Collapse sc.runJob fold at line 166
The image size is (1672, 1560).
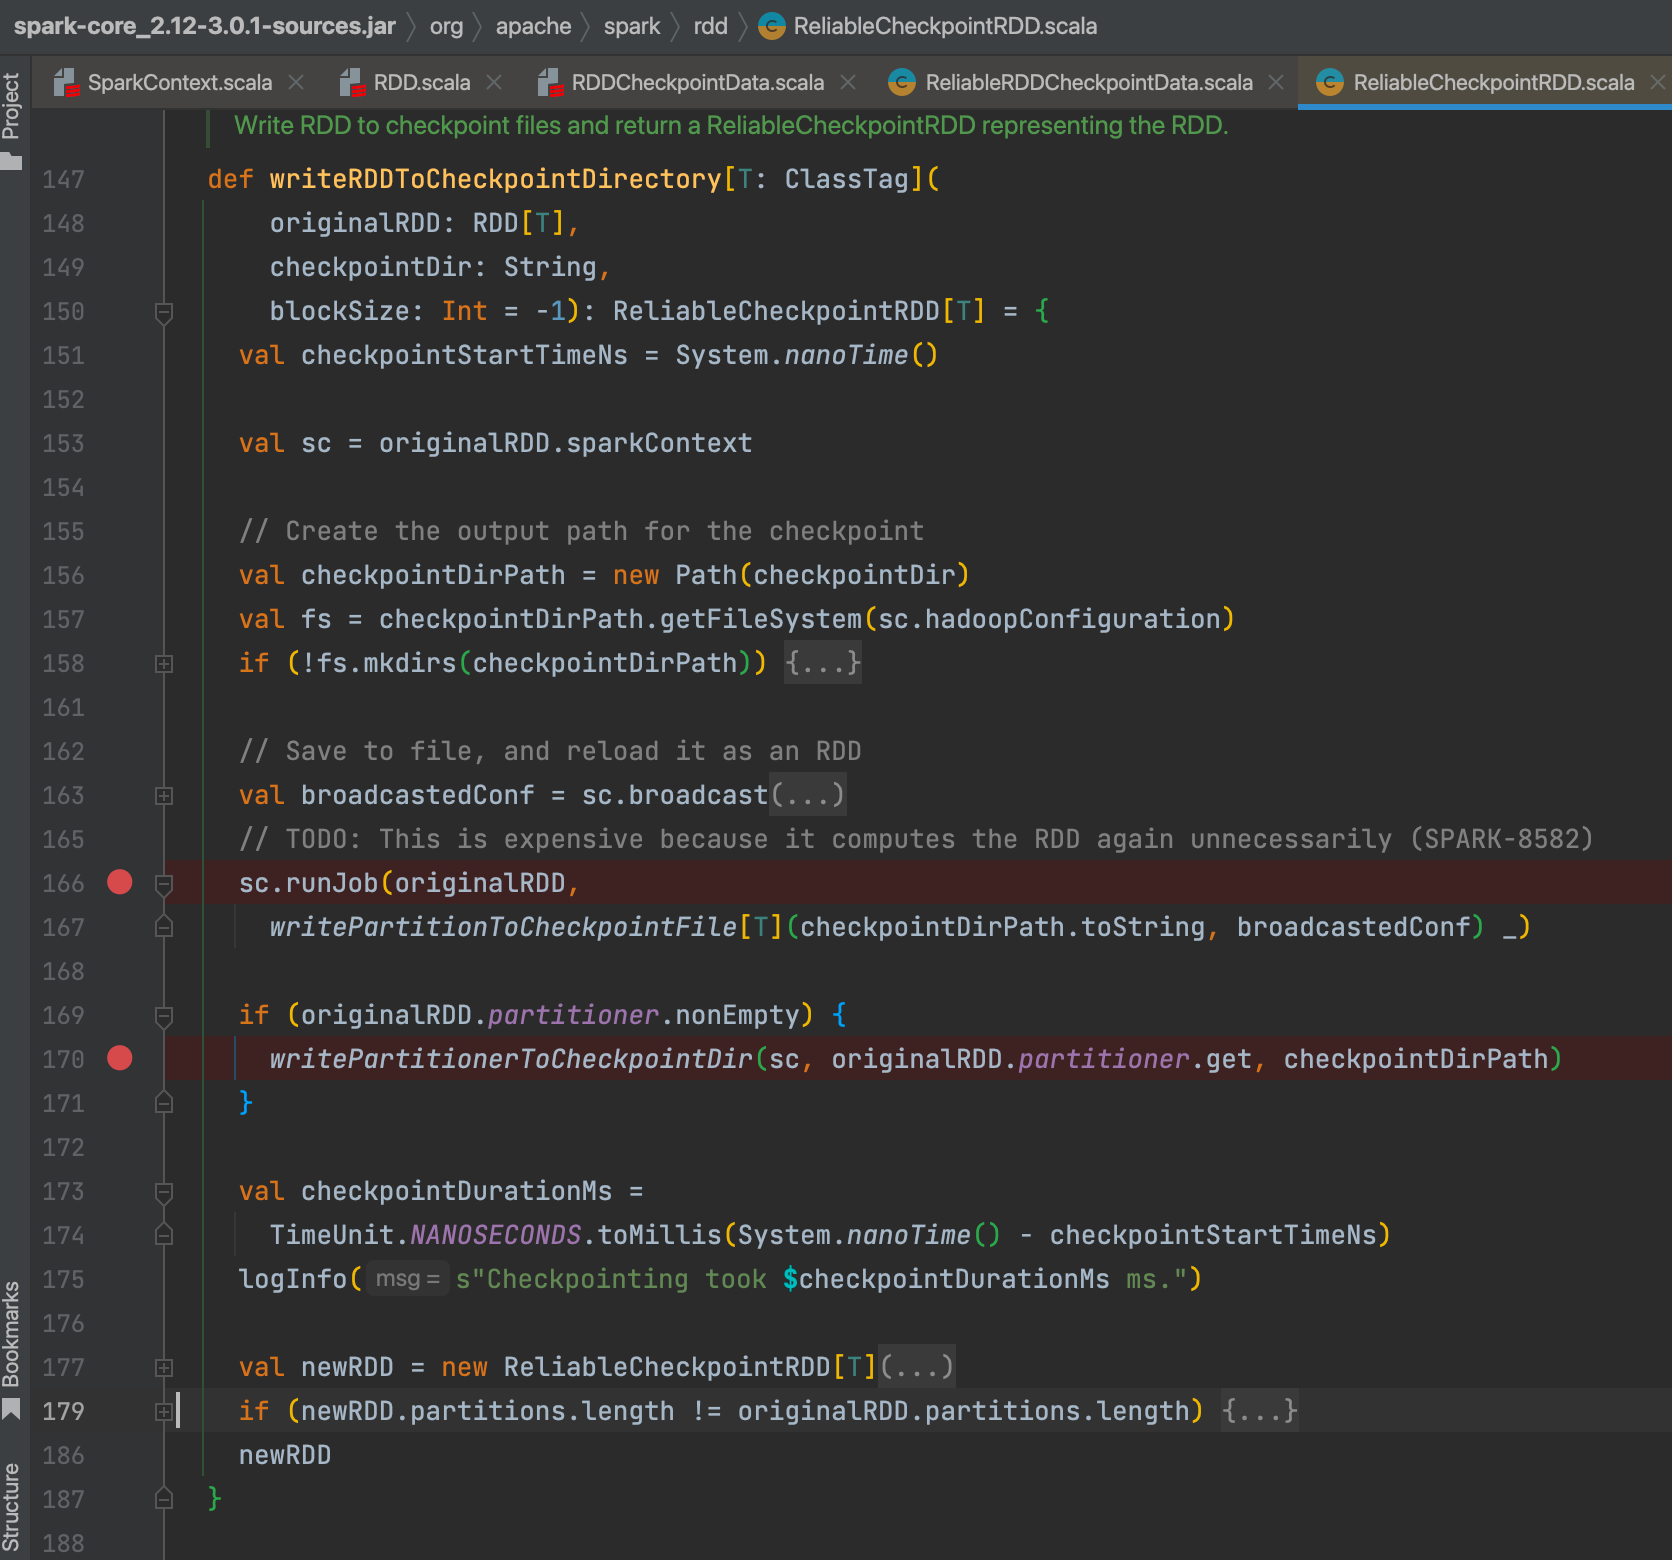164,884
